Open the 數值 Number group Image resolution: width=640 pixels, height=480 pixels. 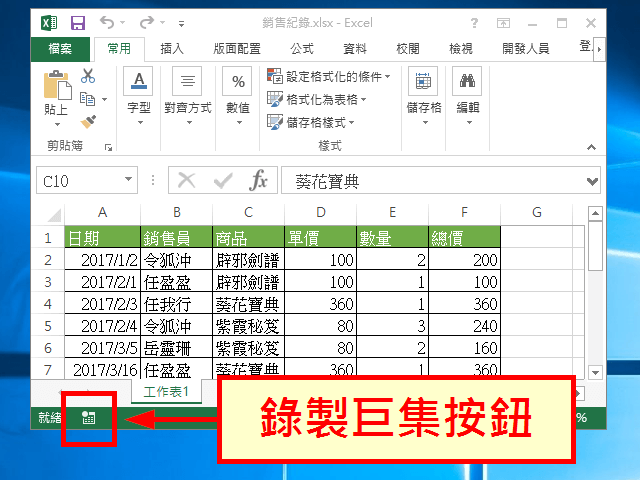coord(238,96)
